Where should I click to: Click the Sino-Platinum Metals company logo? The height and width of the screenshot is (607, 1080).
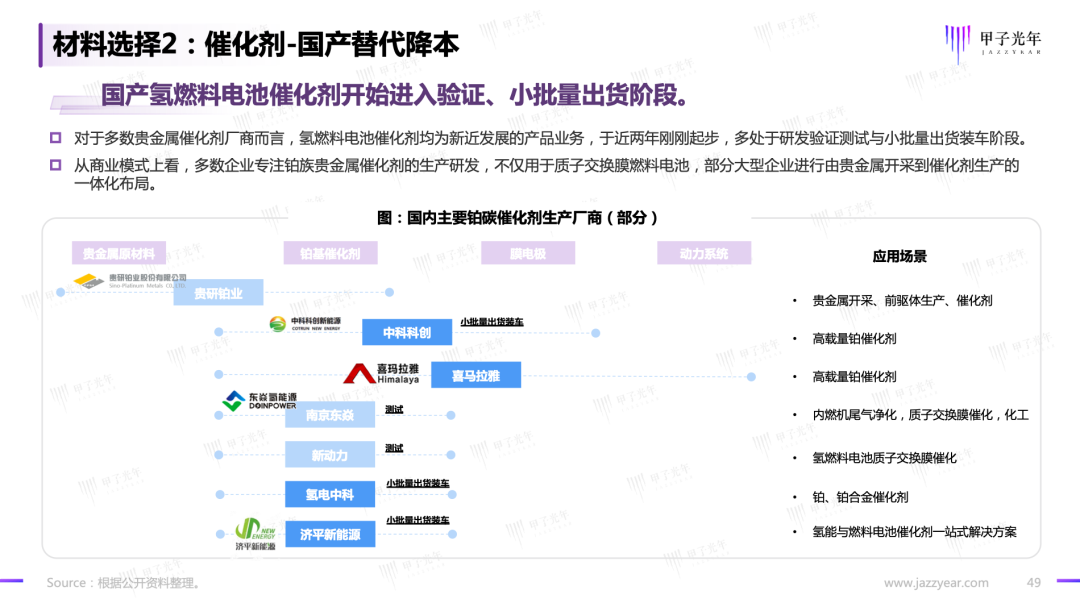point(130,281)
